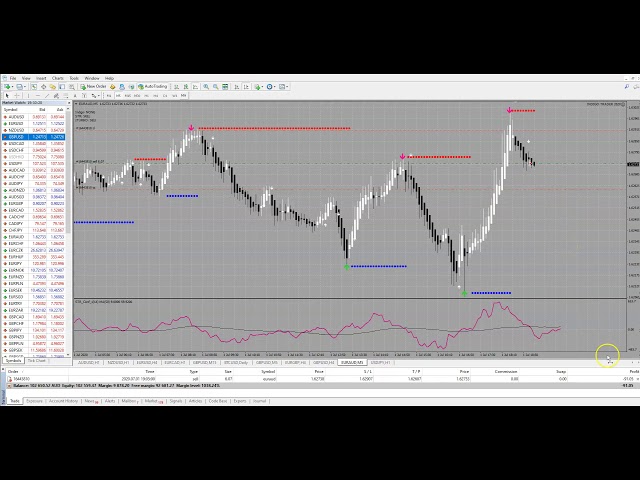Open the New Chart dropdown arrow
Image resolution: width=640 pixels, height=480 pixels.
12,87
